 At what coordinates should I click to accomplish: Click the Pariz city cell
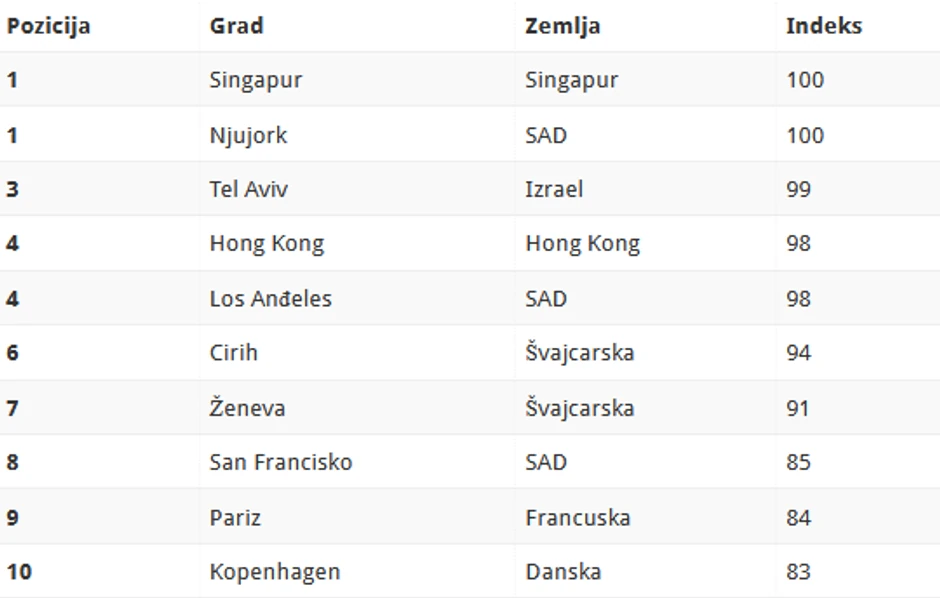[x=235, y=517]
